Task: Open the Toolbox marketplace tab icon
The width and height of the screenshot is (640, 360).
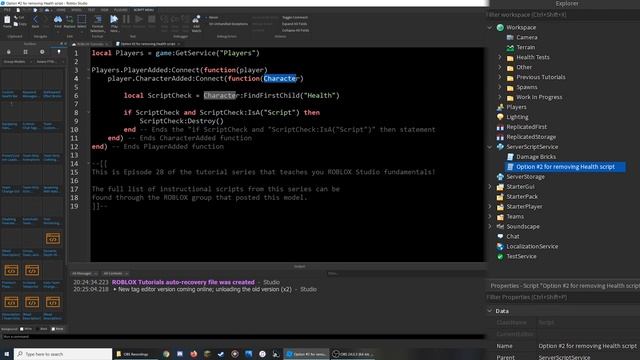Action: [x=9, y=52]
